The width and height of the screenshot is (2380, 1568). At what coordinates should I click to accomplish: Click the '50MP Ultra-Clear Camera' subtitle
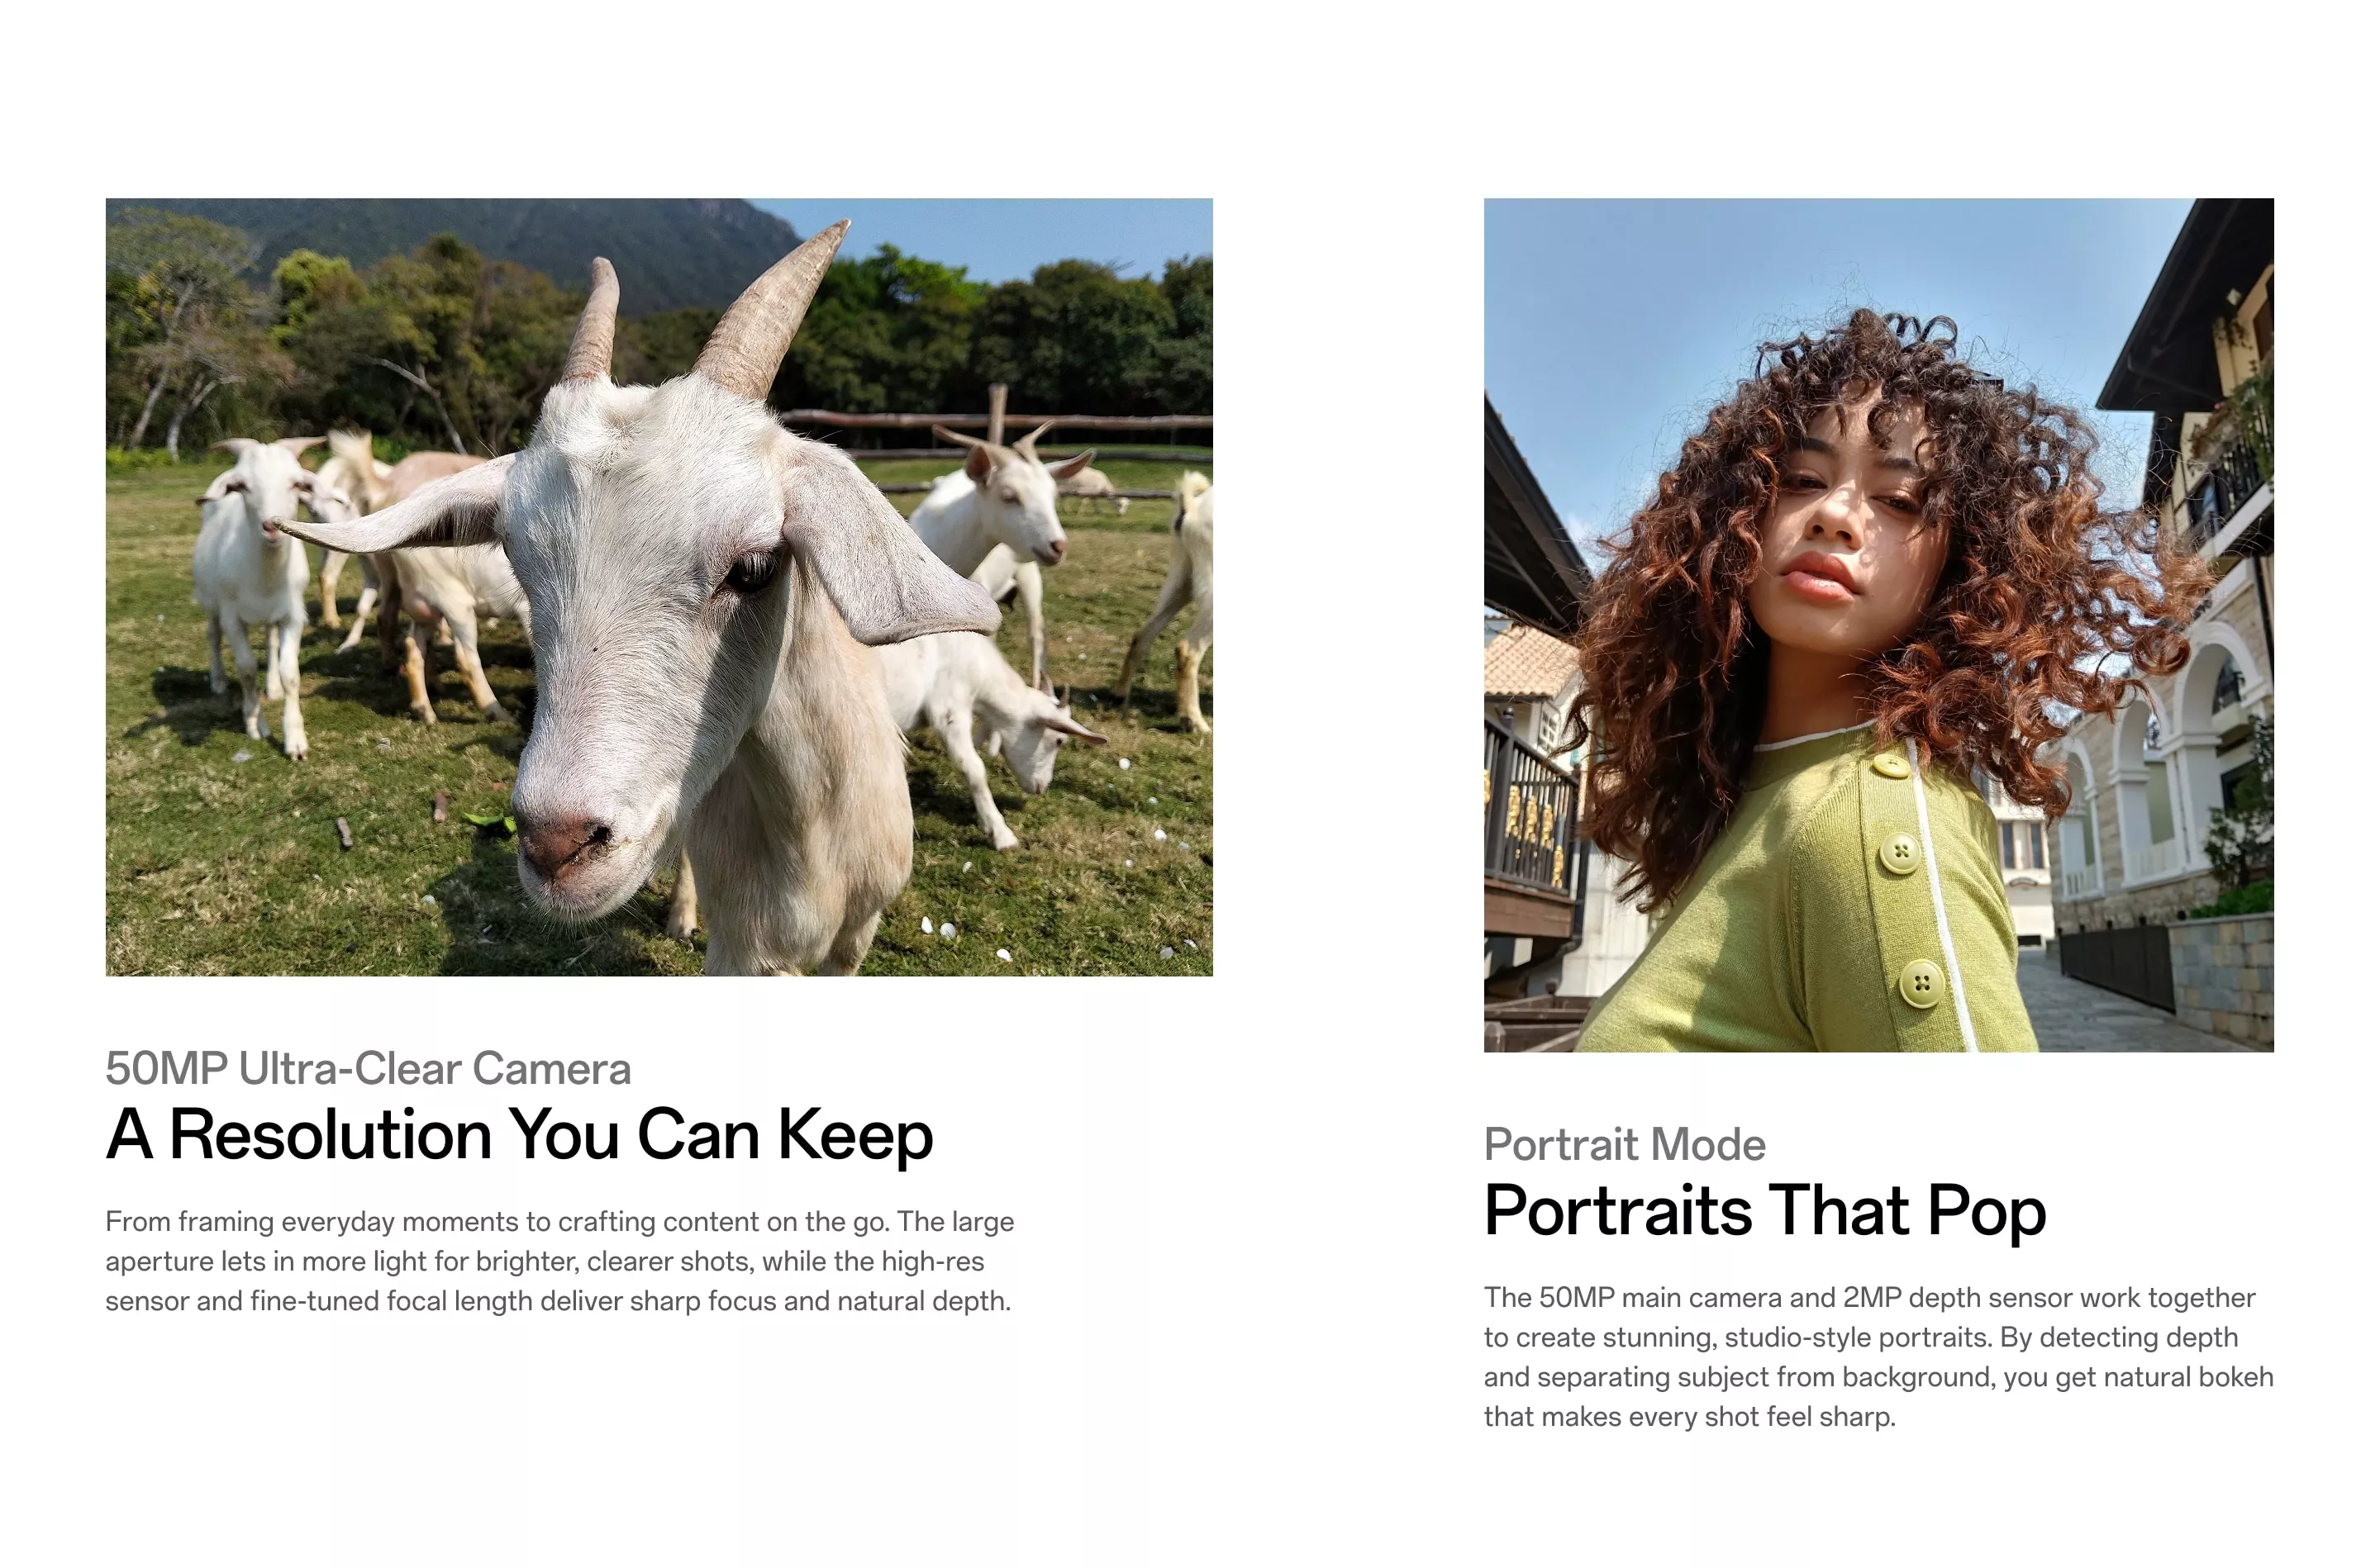pos(368,1068)
